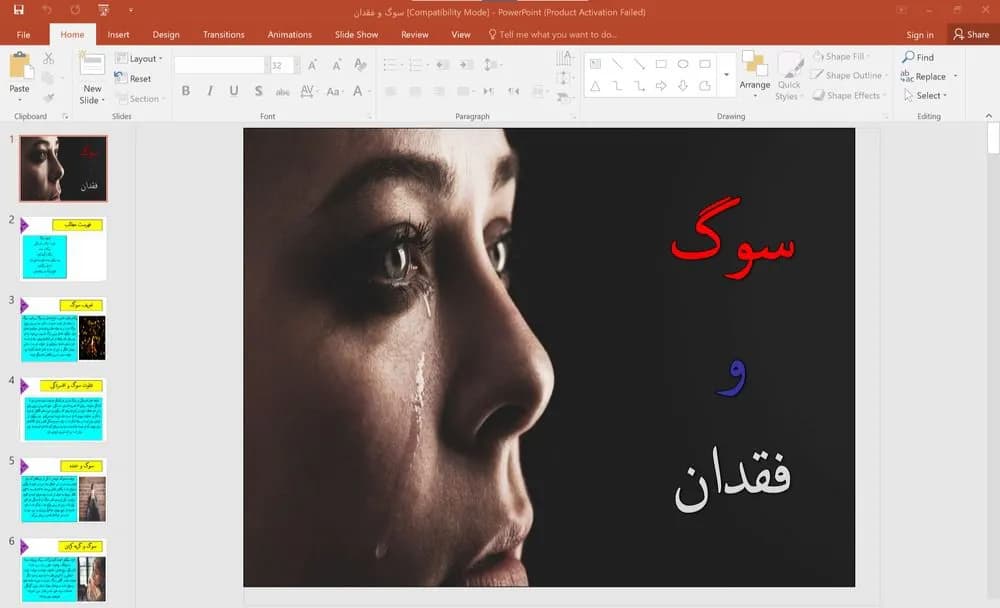Click the Font Color A button

[x=358, y=91]
